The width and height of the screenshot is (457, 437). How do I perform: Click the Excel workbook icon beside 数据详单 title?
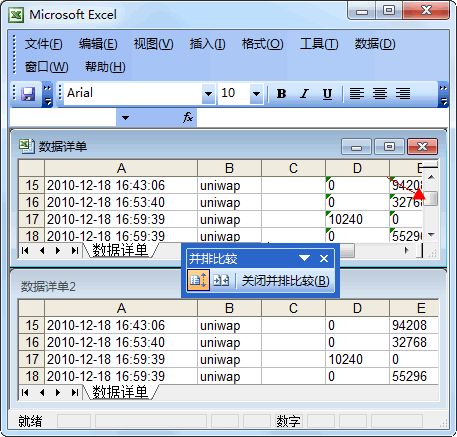tap(26, 146)
